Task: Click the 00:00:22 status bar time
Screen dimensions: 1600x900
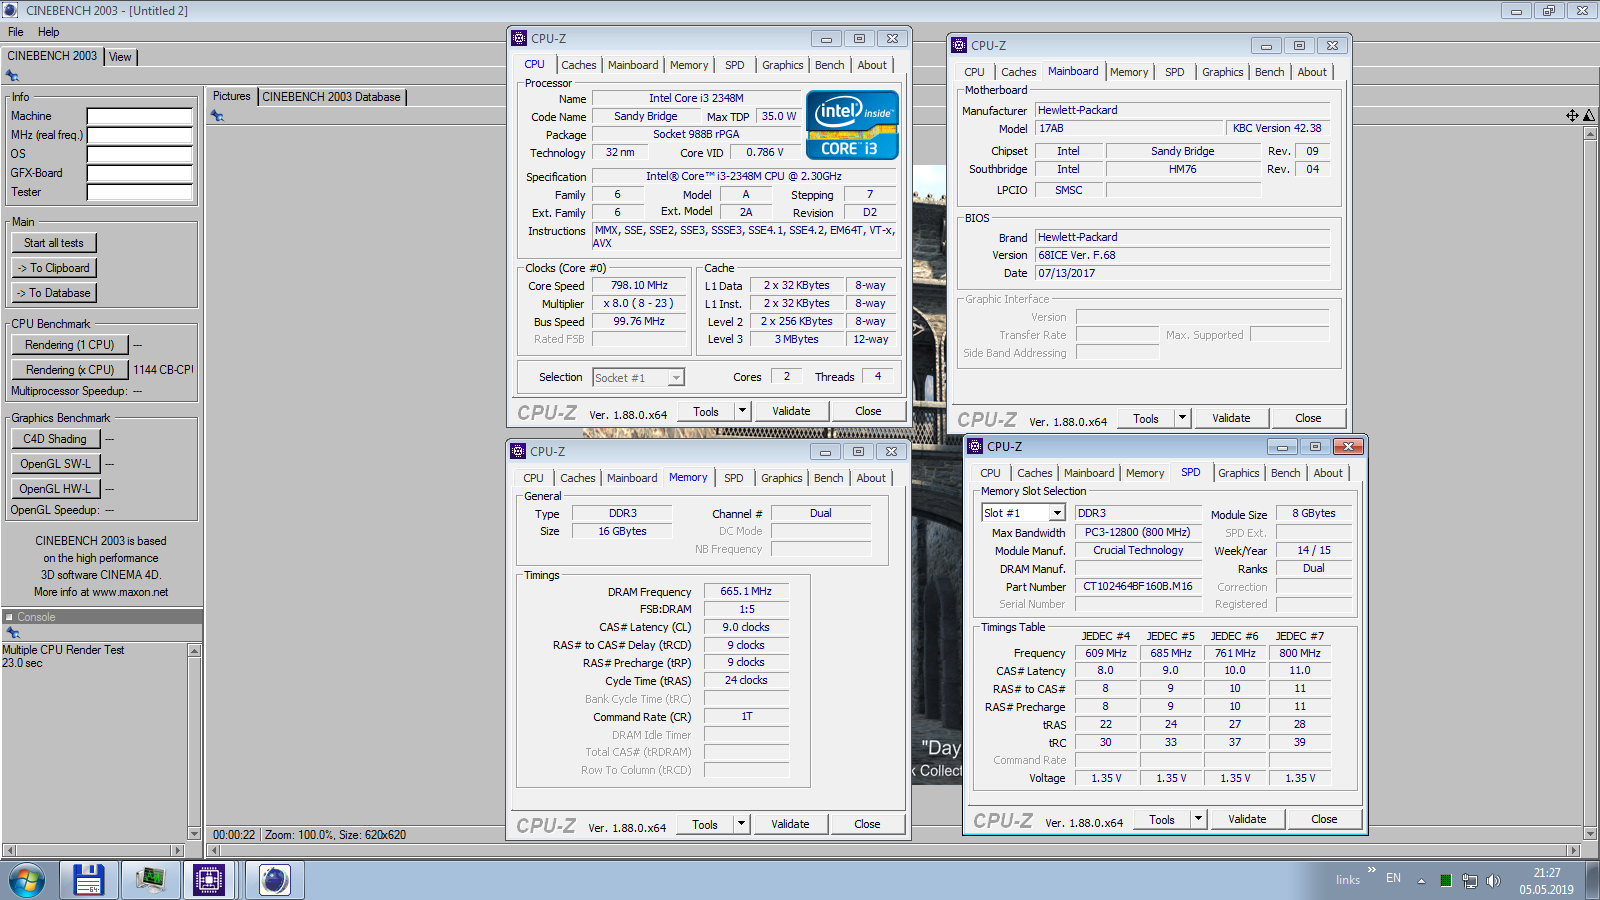Action: tap(234, 835)
